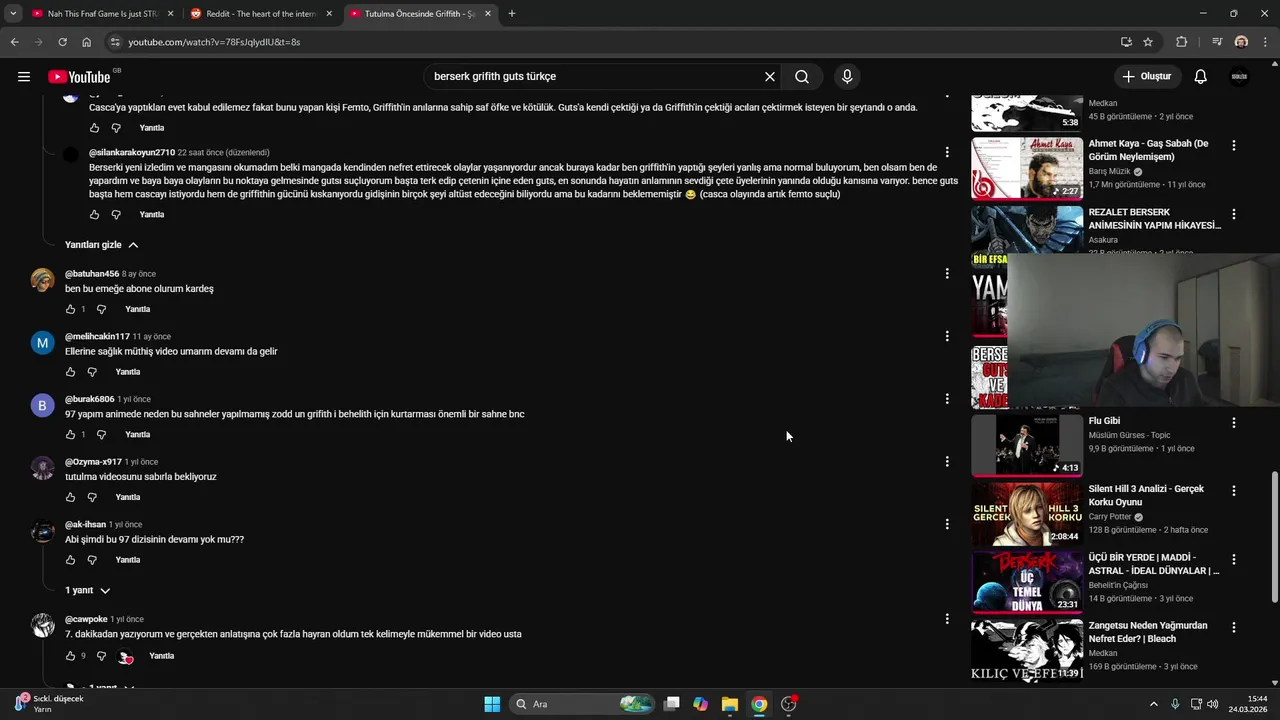1280x720 pixels.
Task: Open Chrome tab search dropdown arrow
Action: click(13, 14)
